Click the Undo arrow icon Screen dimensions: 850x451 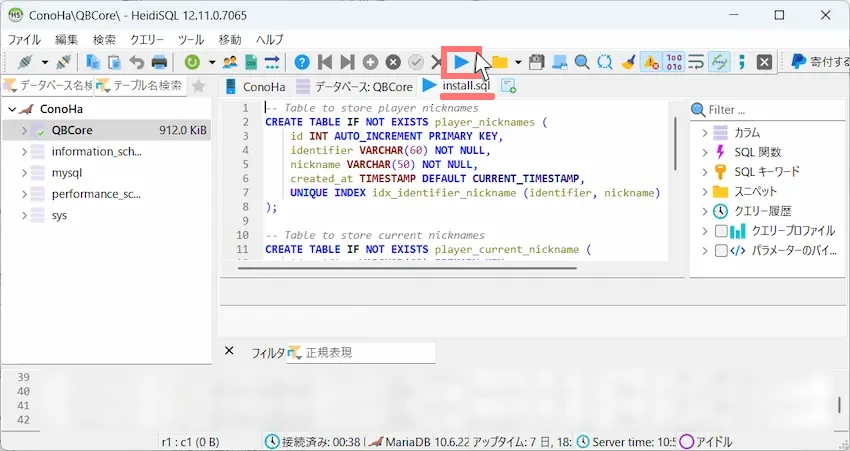click(137, 62)
